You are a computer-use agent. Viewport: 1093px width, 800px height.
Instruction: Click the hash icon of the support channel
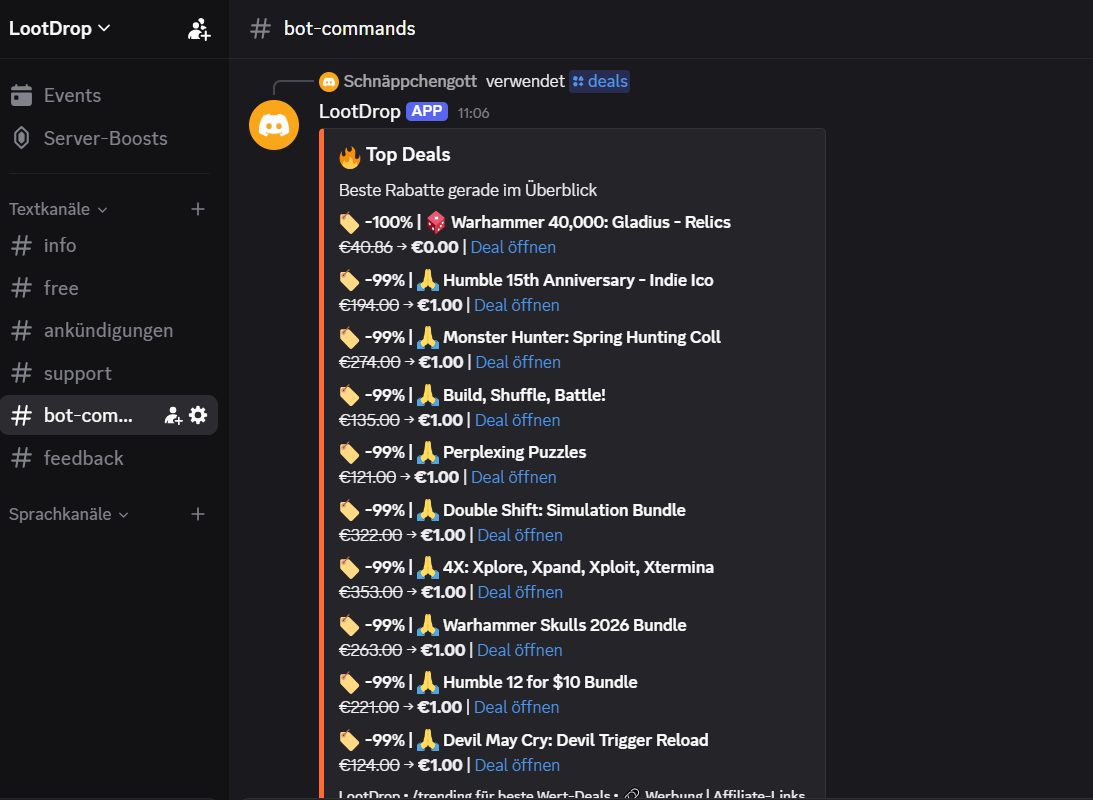coord(22,373)
